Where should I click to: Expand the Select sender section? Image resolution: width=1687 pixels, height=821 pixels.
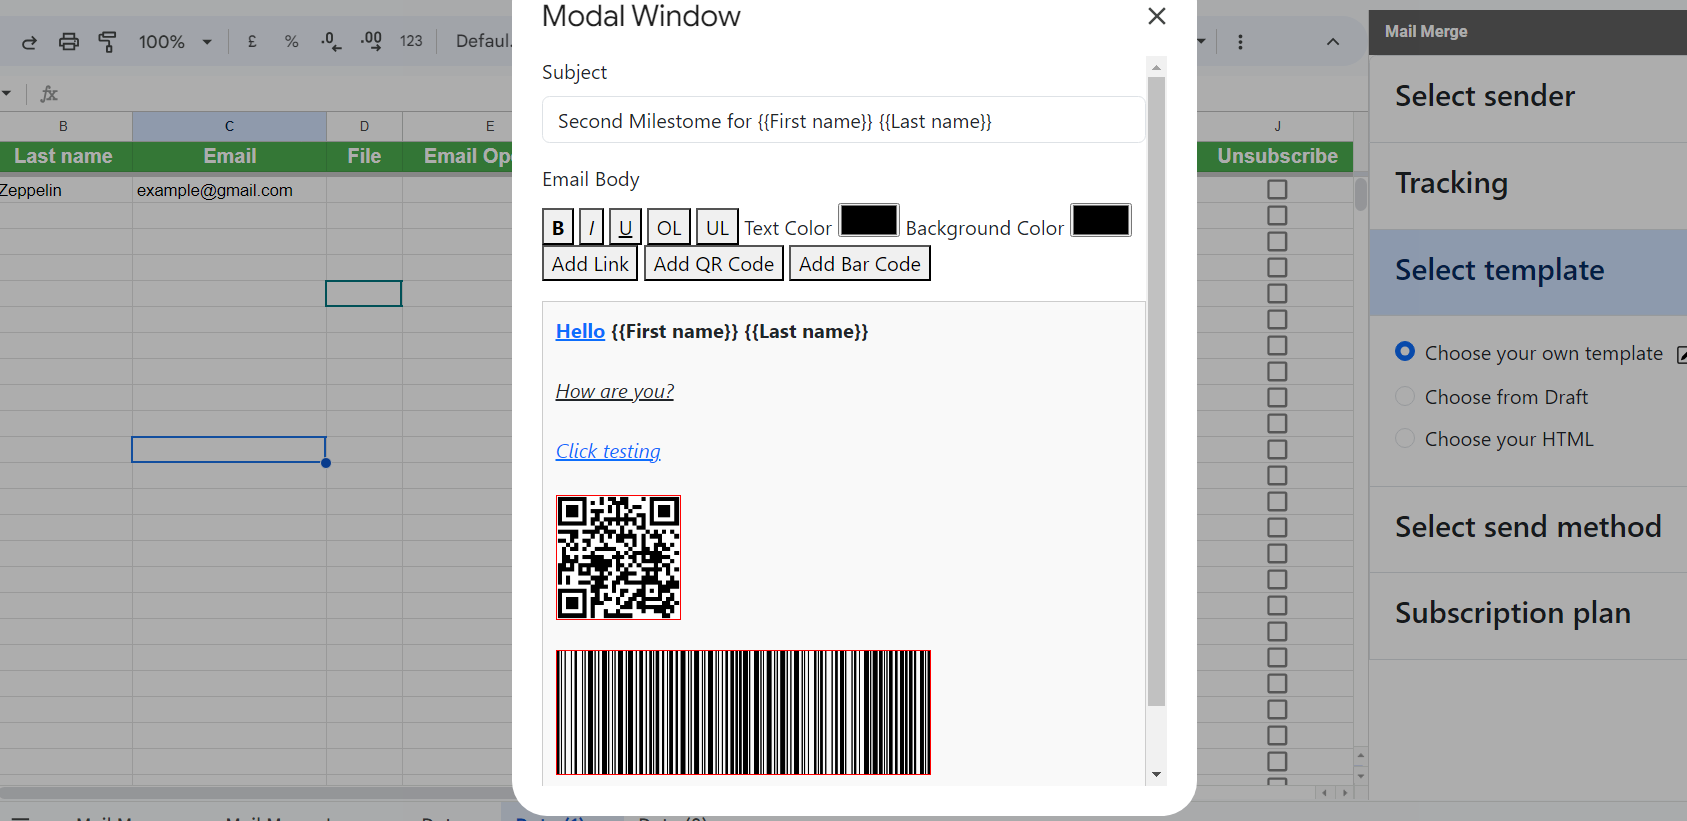(x=1485, y=96)
